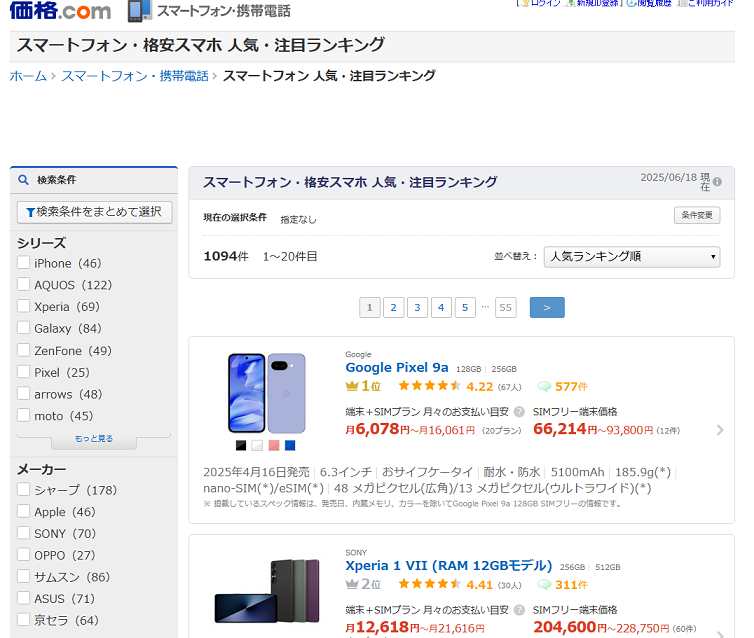Screen dimensions: 754x638
Task: Check the iPhone (46) series checkbox
Action: pos(24,263)
